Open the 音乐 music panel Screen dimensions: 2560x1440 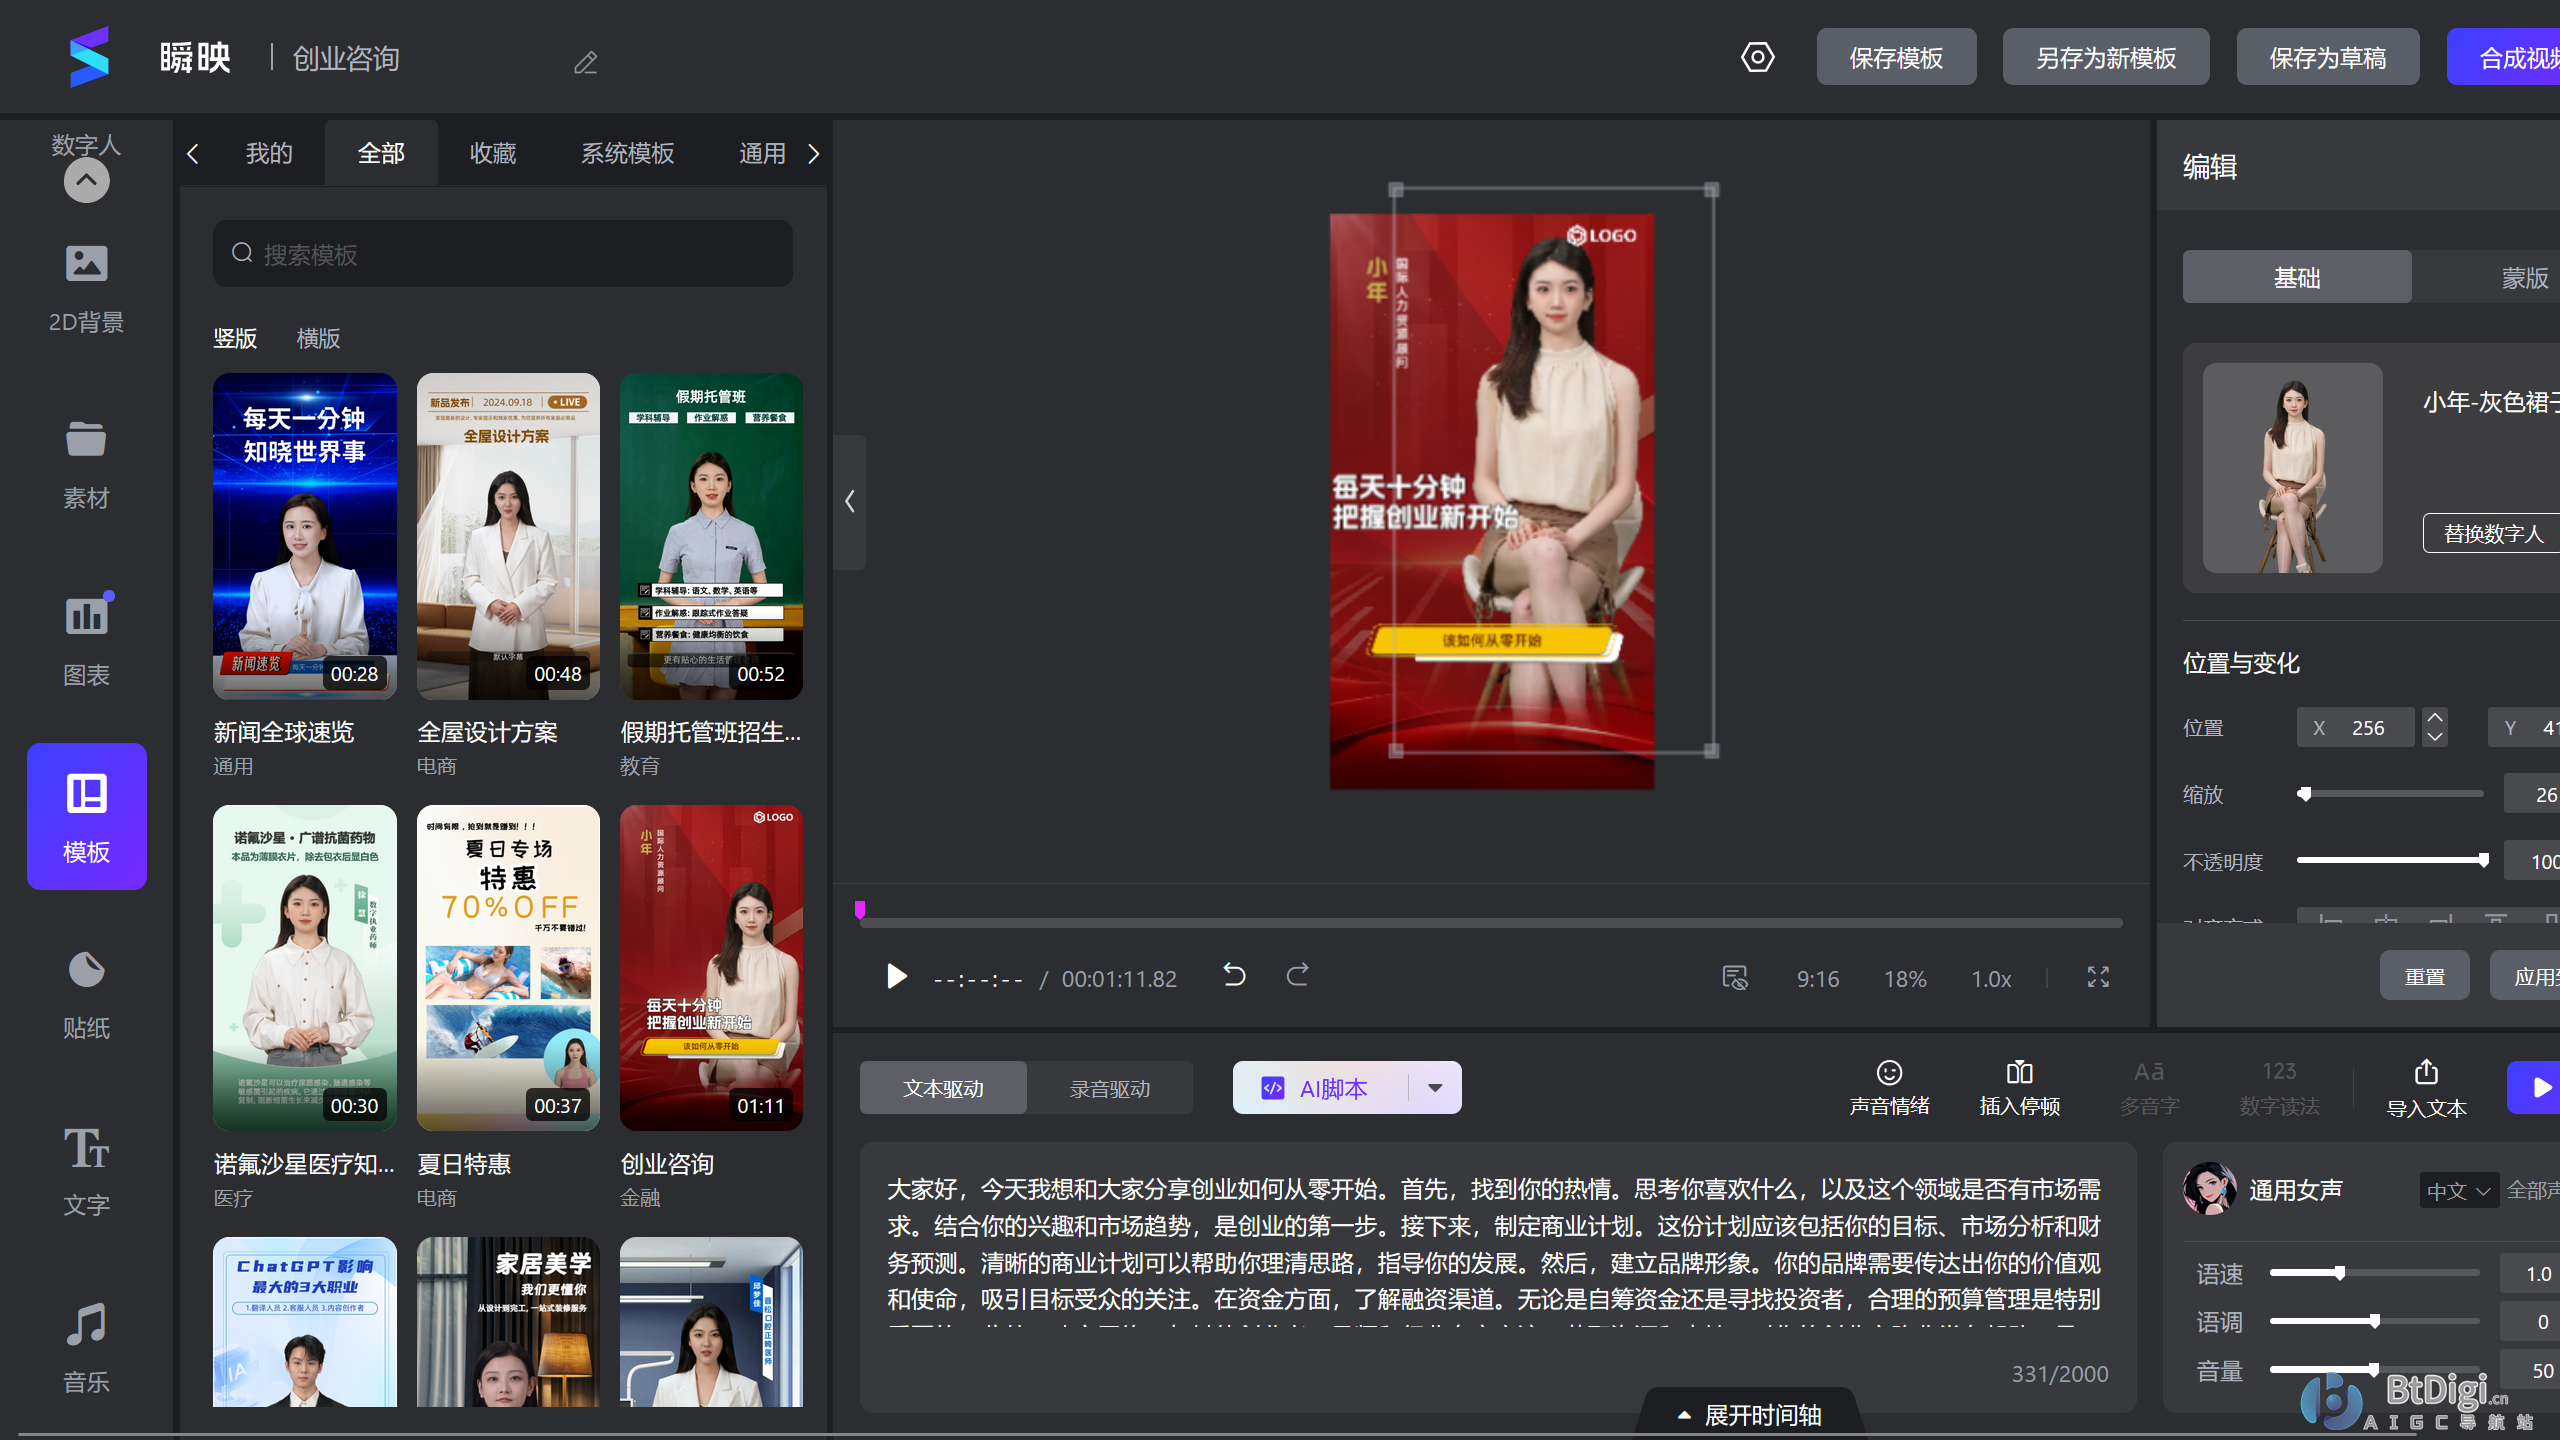(x=86, y=1345)
